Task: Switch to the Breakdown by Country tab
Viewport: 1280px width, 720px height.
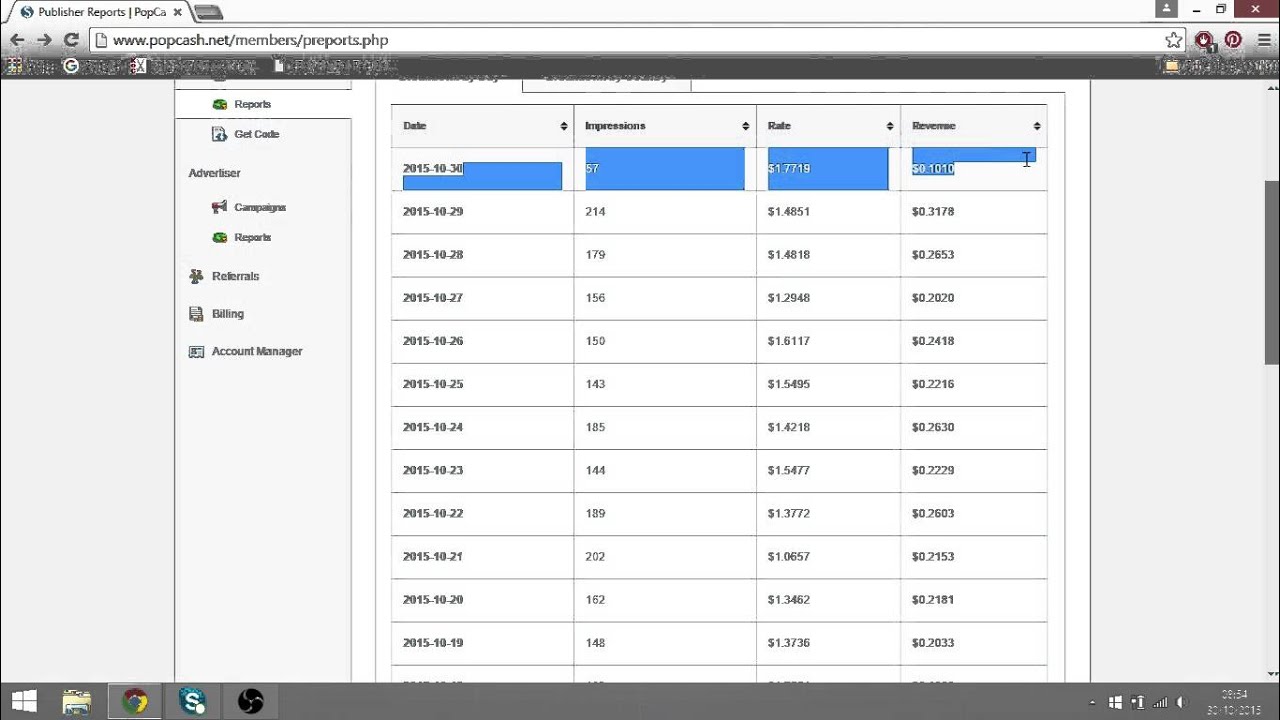Action: [x=605, y=75]
